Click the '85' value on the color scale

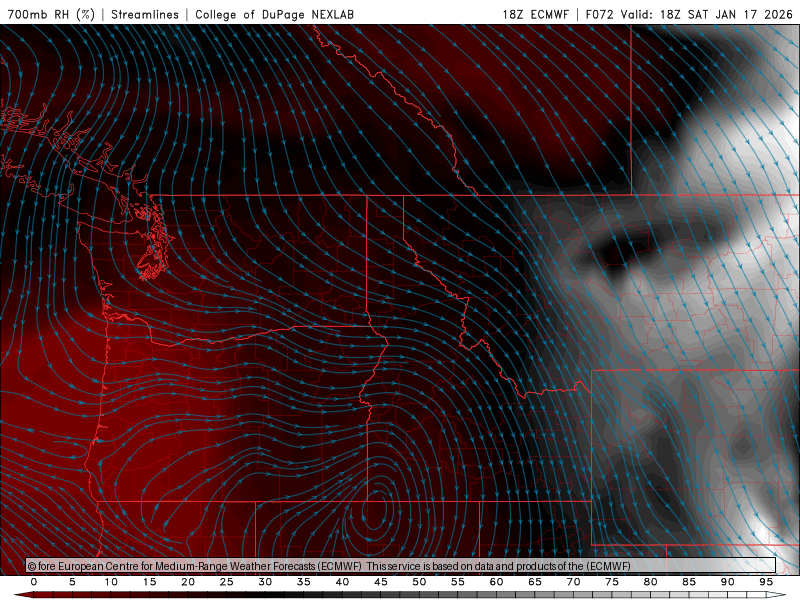pyautogui.click(x=689, y=582)
